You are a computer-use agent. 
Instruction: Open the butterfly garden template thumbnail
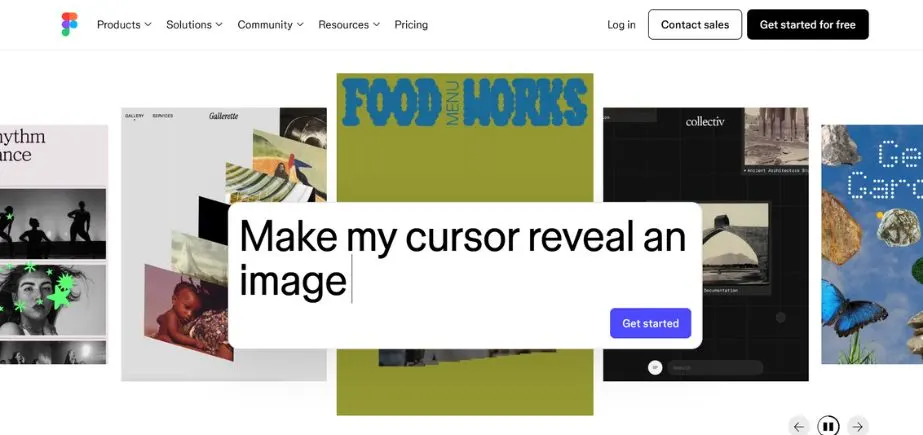coord(872,244)
